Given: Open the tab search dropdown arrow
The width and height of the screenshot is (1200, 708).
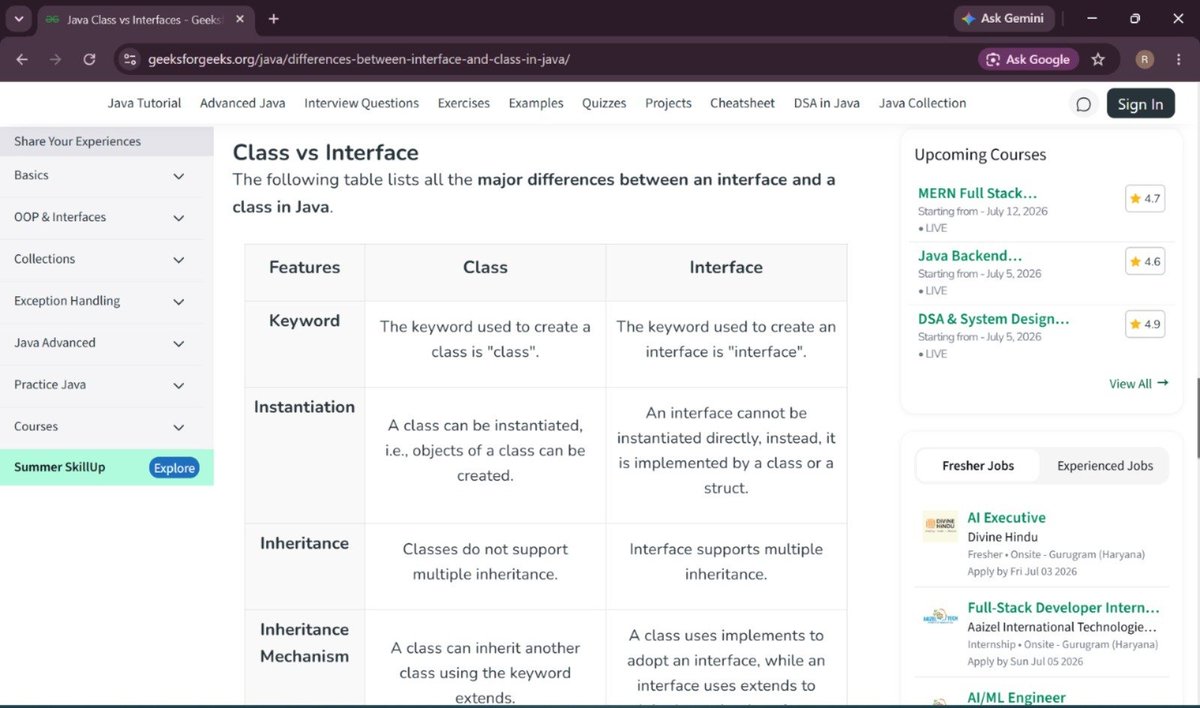Looking at the screenshot, I should click(x=18, y=19).
